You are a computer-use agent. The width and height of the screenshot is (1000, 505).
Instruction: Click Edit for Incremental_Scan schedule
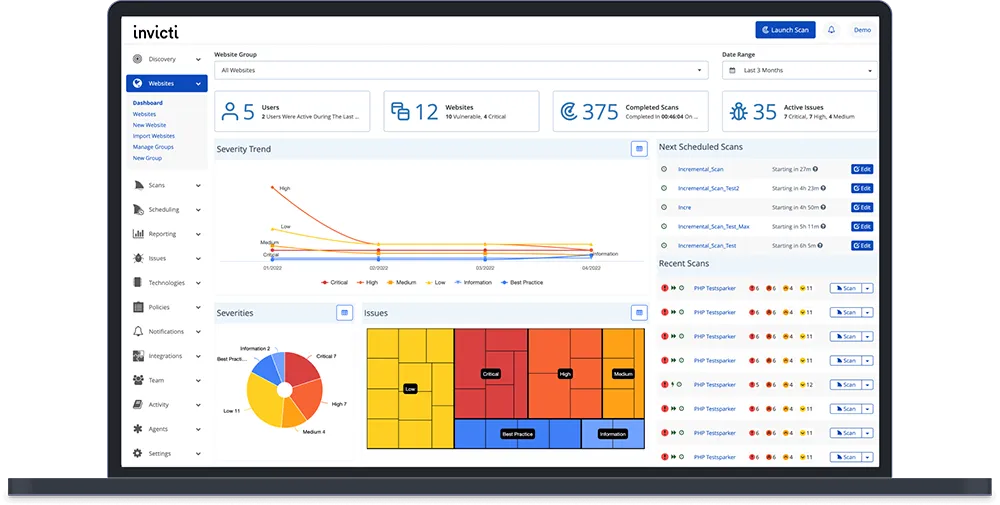(x=862, y=169)
